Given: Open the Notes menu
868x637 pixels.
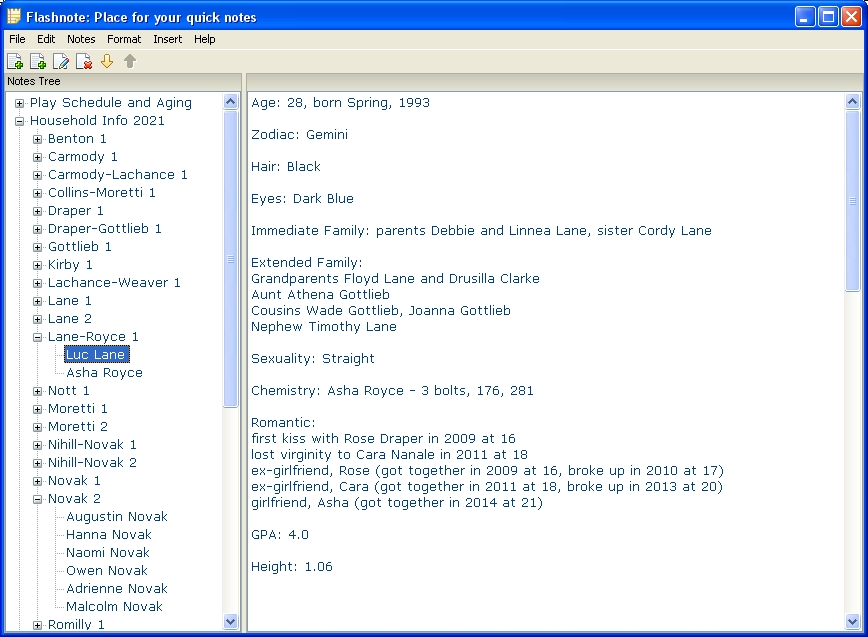Looking at the screenshot, I should 81,39.
